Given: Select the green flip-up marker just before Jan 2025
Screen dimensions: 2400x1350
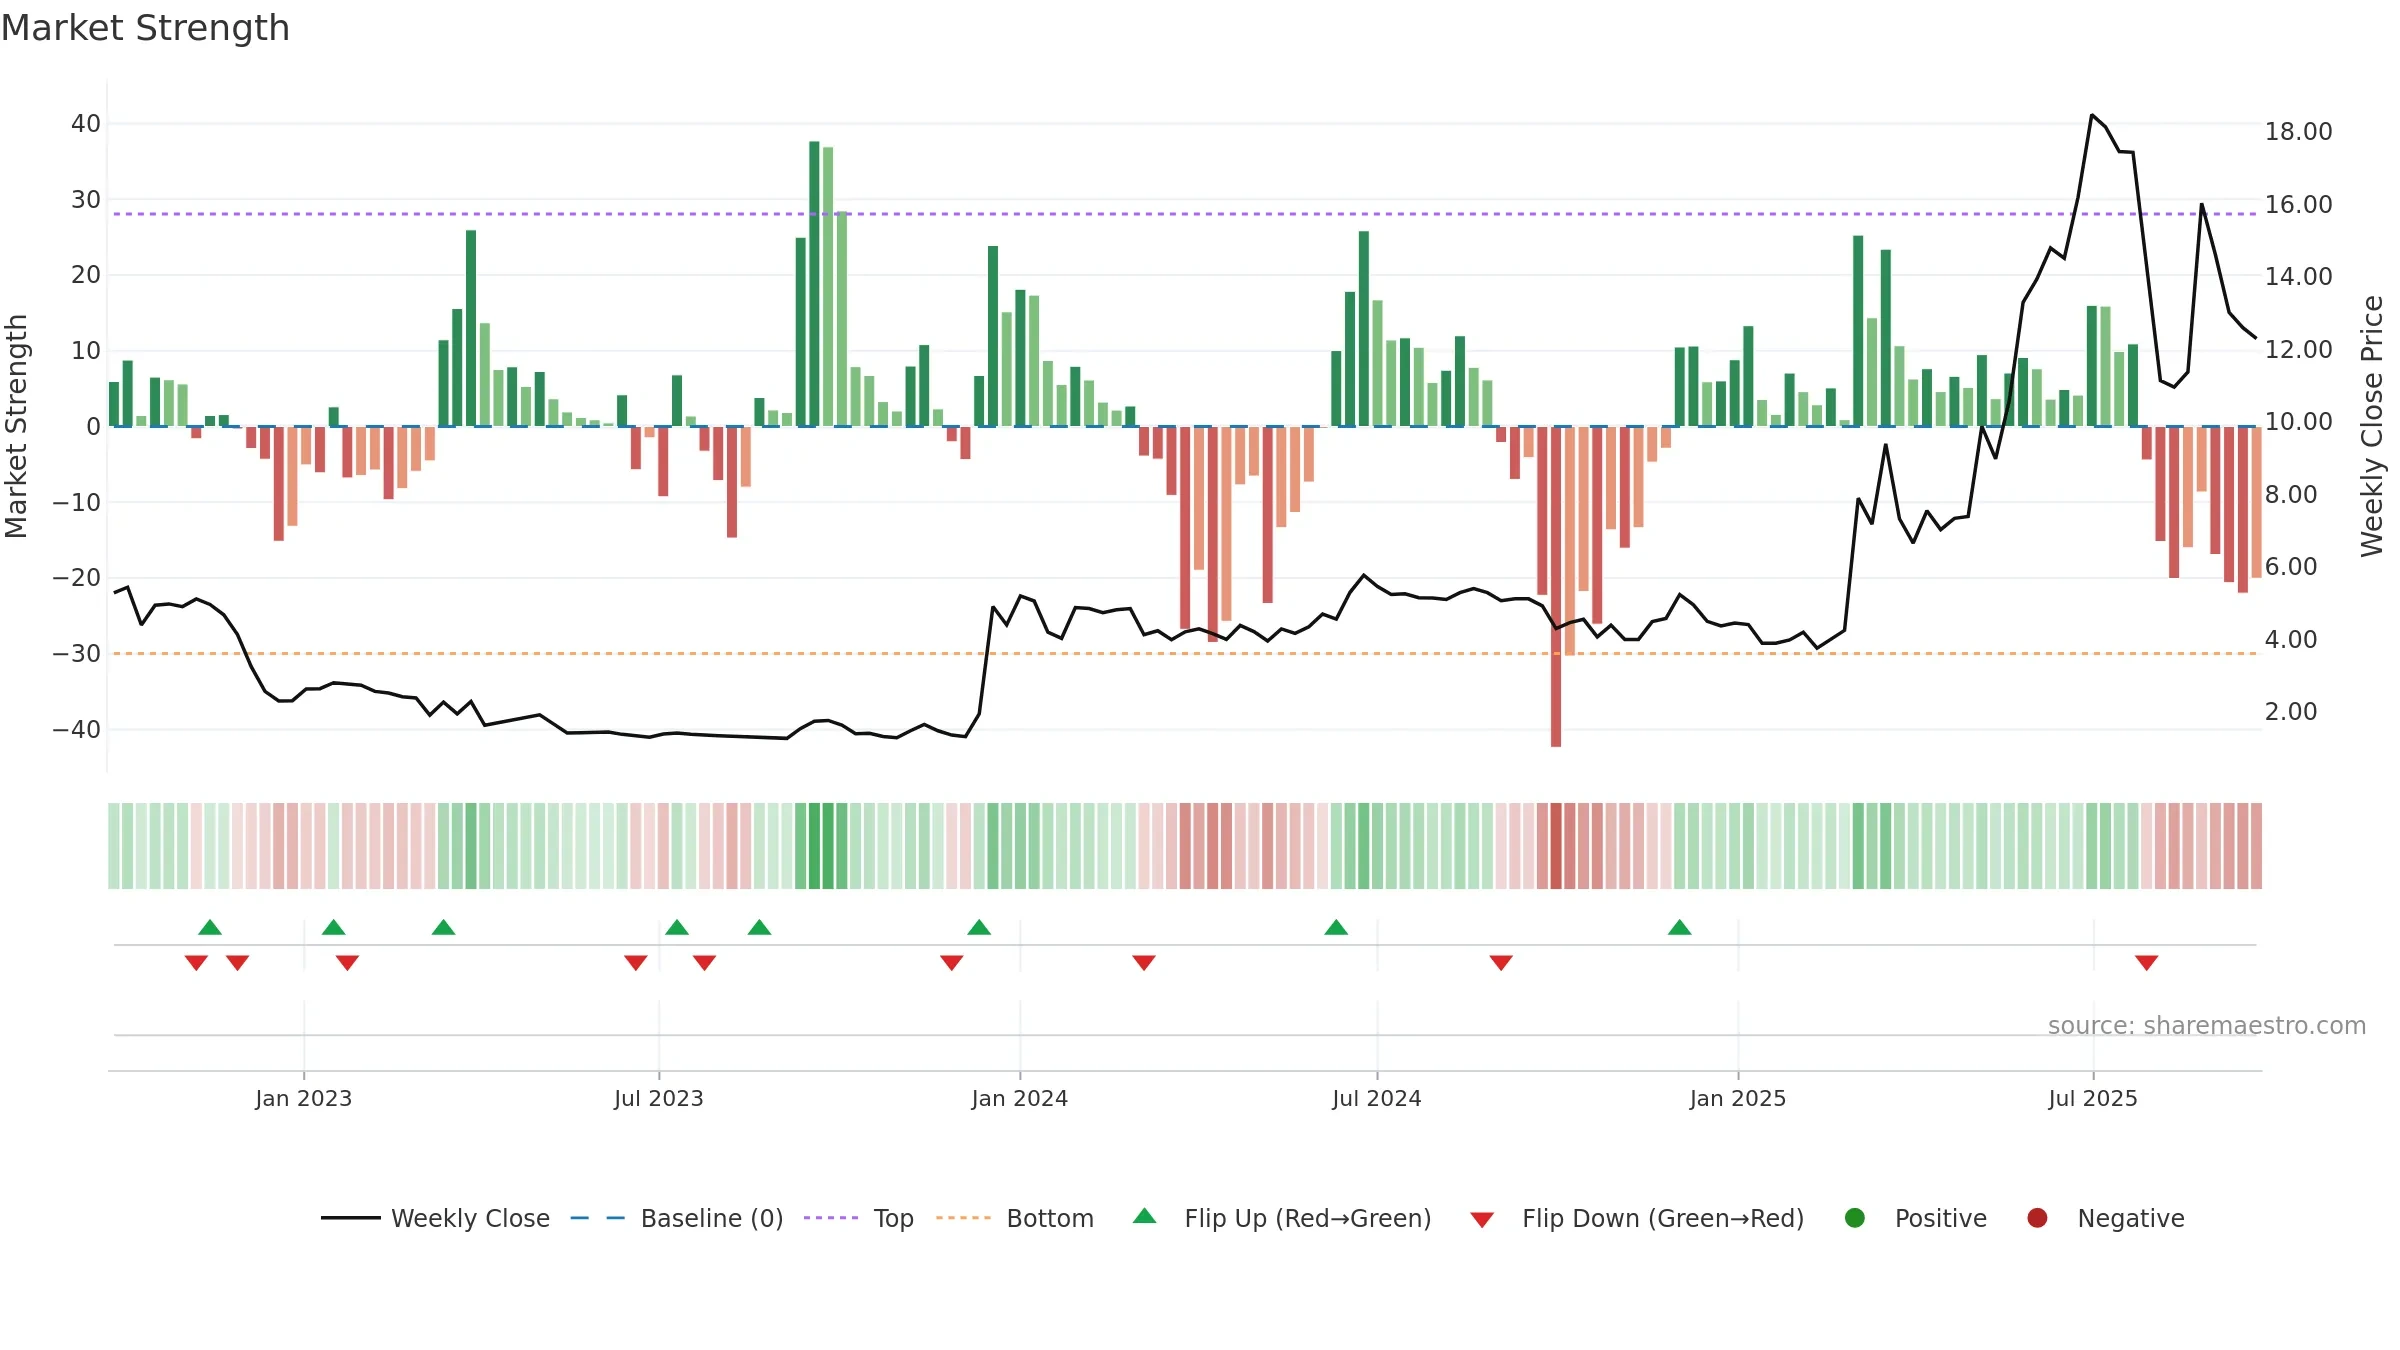Looking at the screenshot, I should 1680,927.
